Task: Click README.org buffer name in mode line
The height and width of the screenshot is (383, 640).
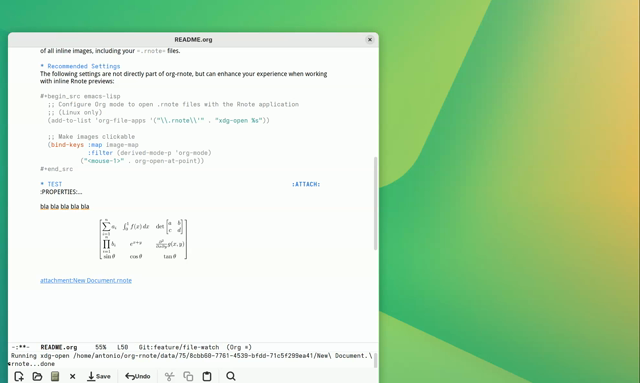Action: [59, 347]
